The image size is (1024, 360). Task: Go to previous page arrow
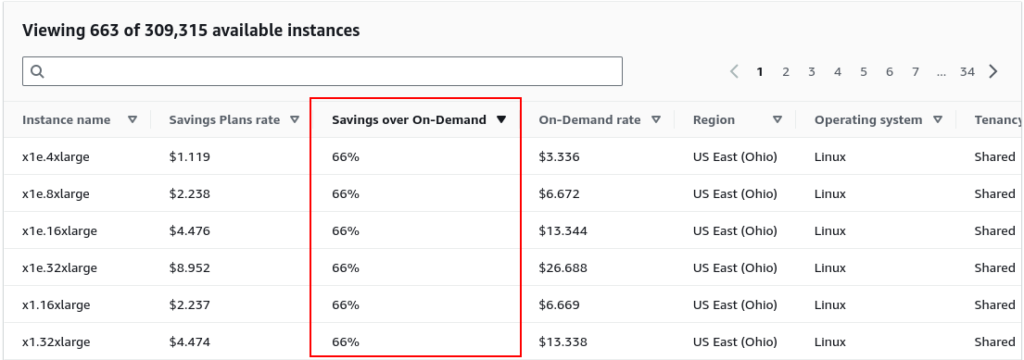[x=734, y=71]
